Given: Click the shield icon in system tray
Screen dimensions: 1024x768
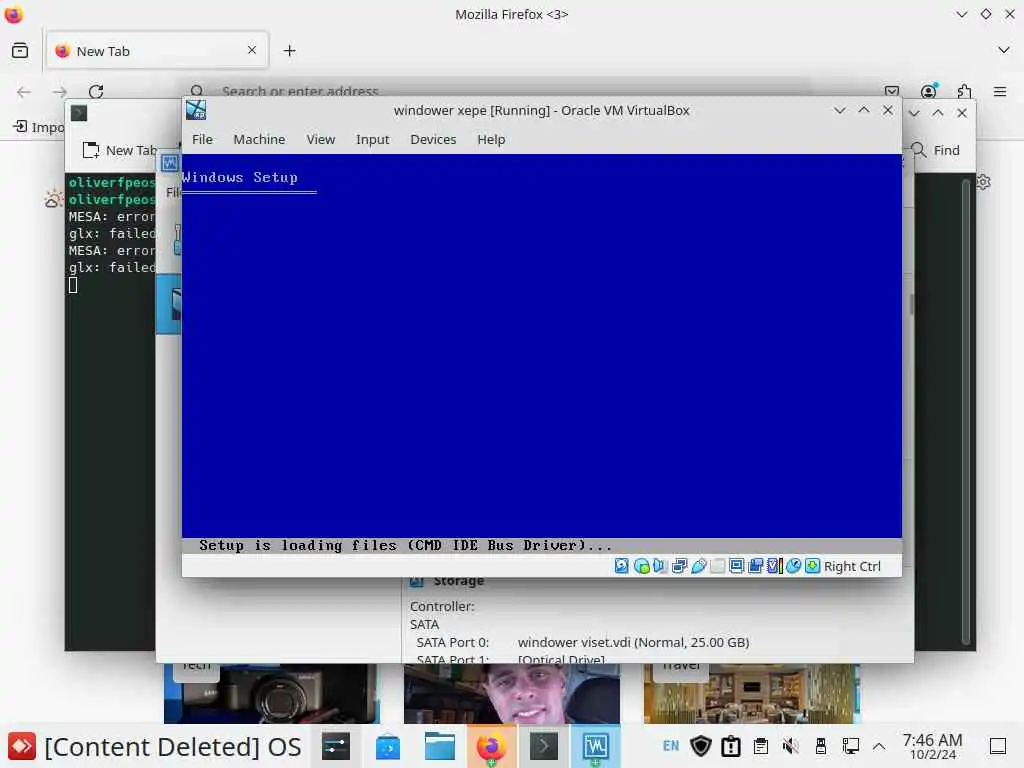Looking at the screenshot, I should click(701, 746).
